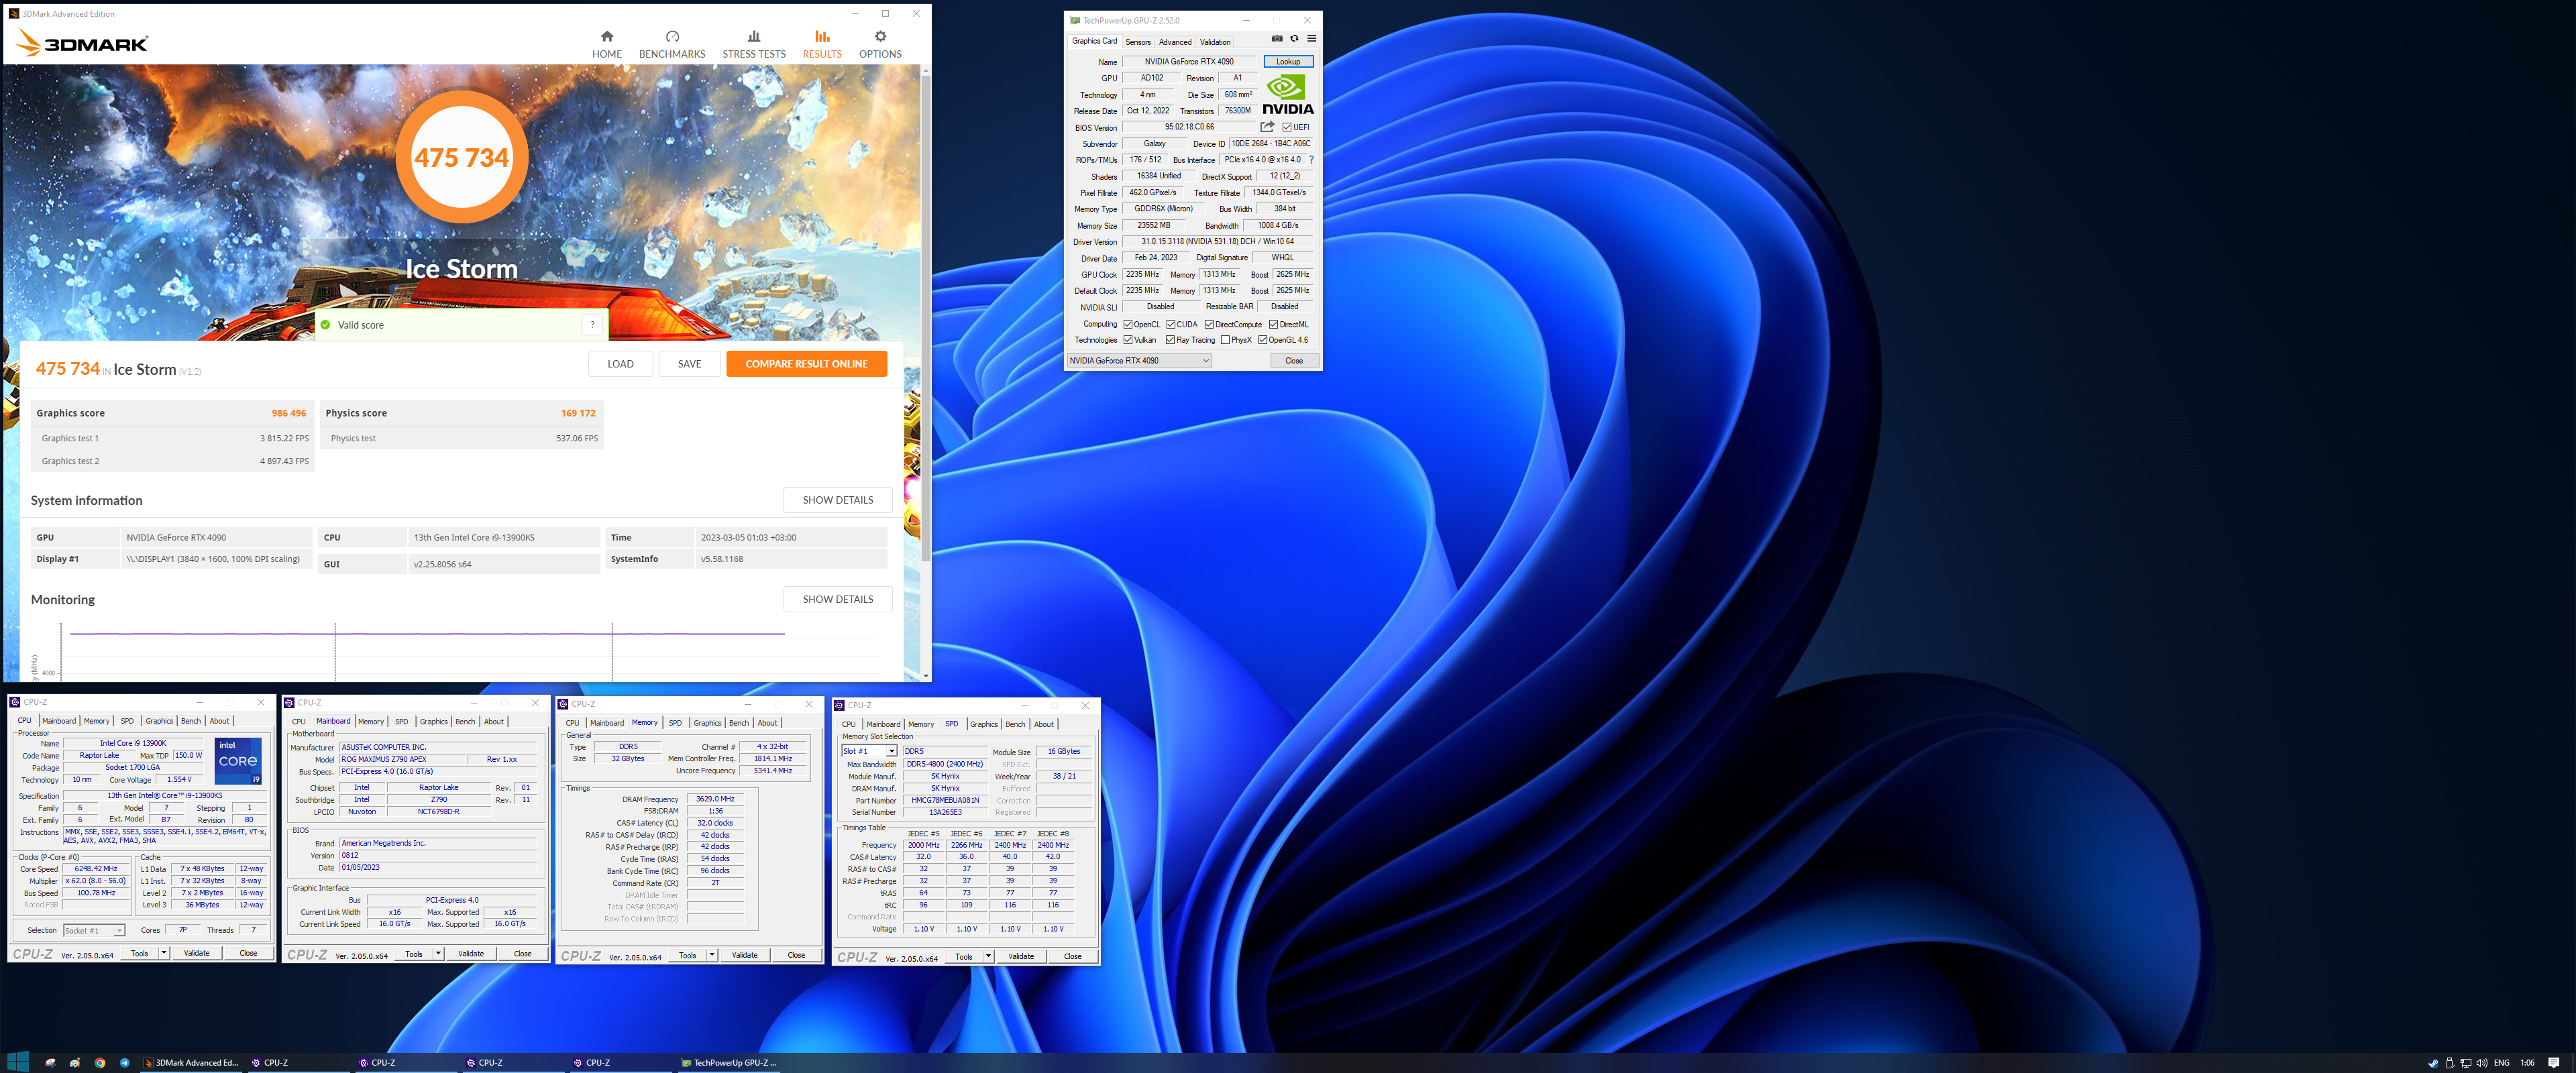Image resolution: width=2576 pixels, height=1073 pixels.
Task: Switch to TechPowerUp GPU-Z taskbar button
Action: [x=729, y=1063]
